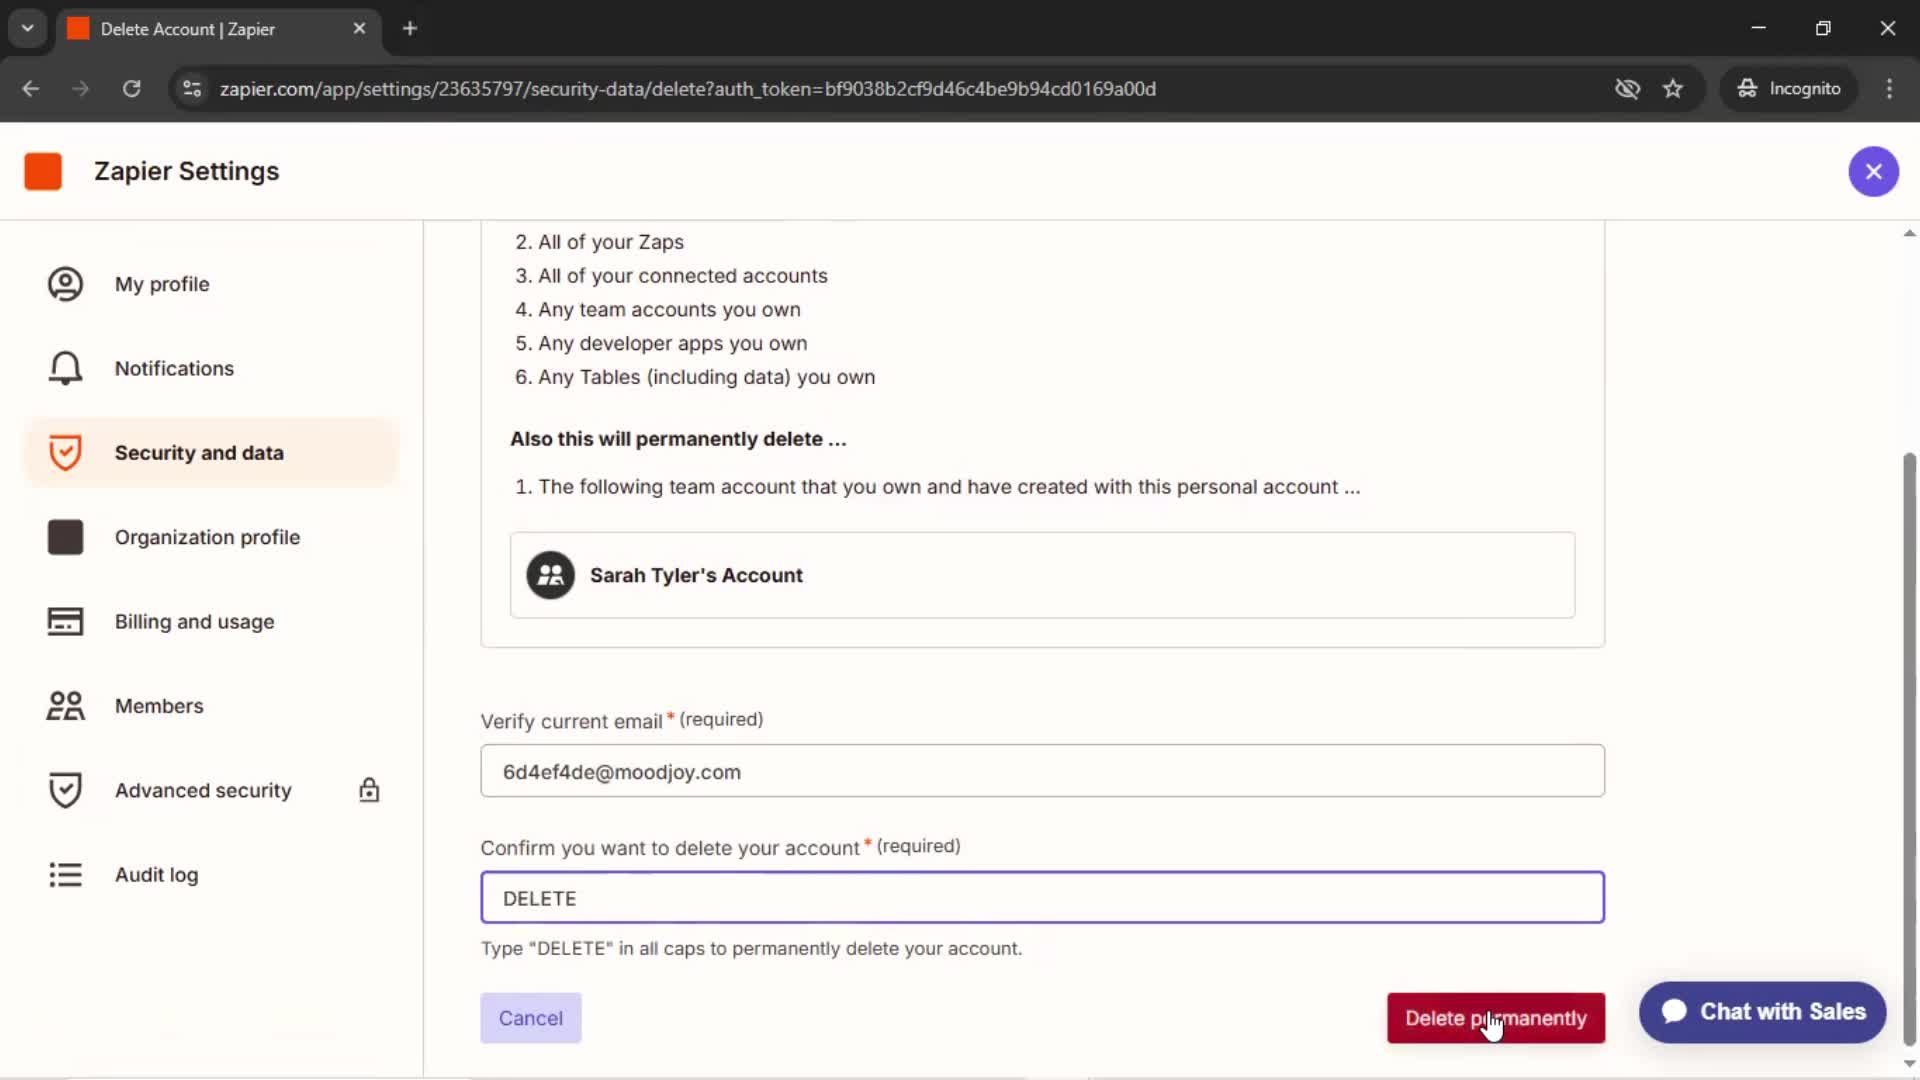1920x1080 pixels.
Task: Select Security and data section
Action: point(211,452)
